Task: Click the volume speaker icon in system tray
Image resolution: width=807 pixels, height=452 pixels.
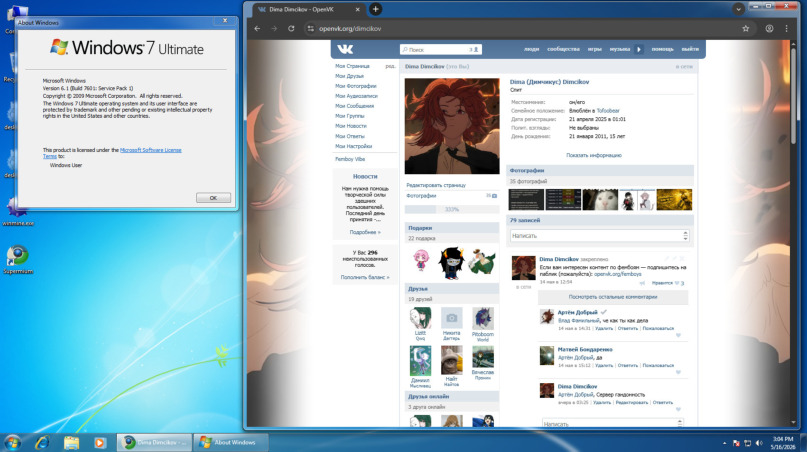Action: coord(759,443)
